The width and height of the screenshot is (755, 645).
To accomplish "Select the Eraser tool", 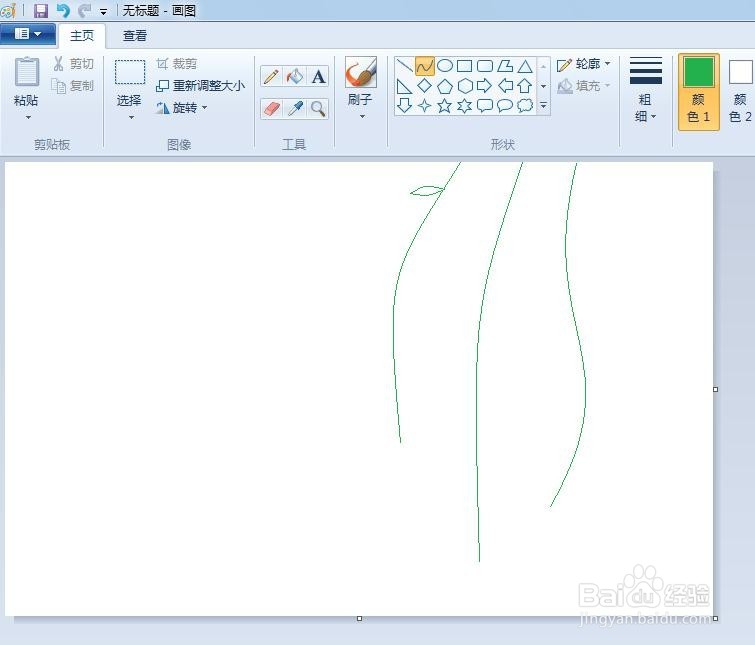I will 272,108.
